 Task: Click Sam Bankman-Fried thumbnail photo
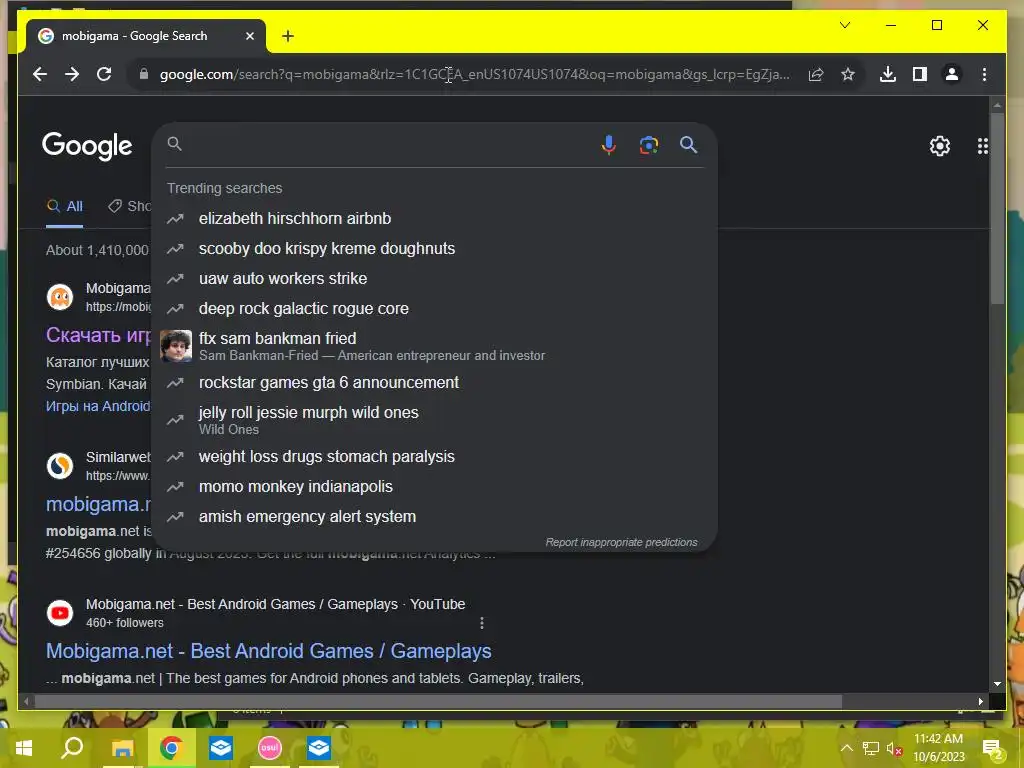click(176, 345)
